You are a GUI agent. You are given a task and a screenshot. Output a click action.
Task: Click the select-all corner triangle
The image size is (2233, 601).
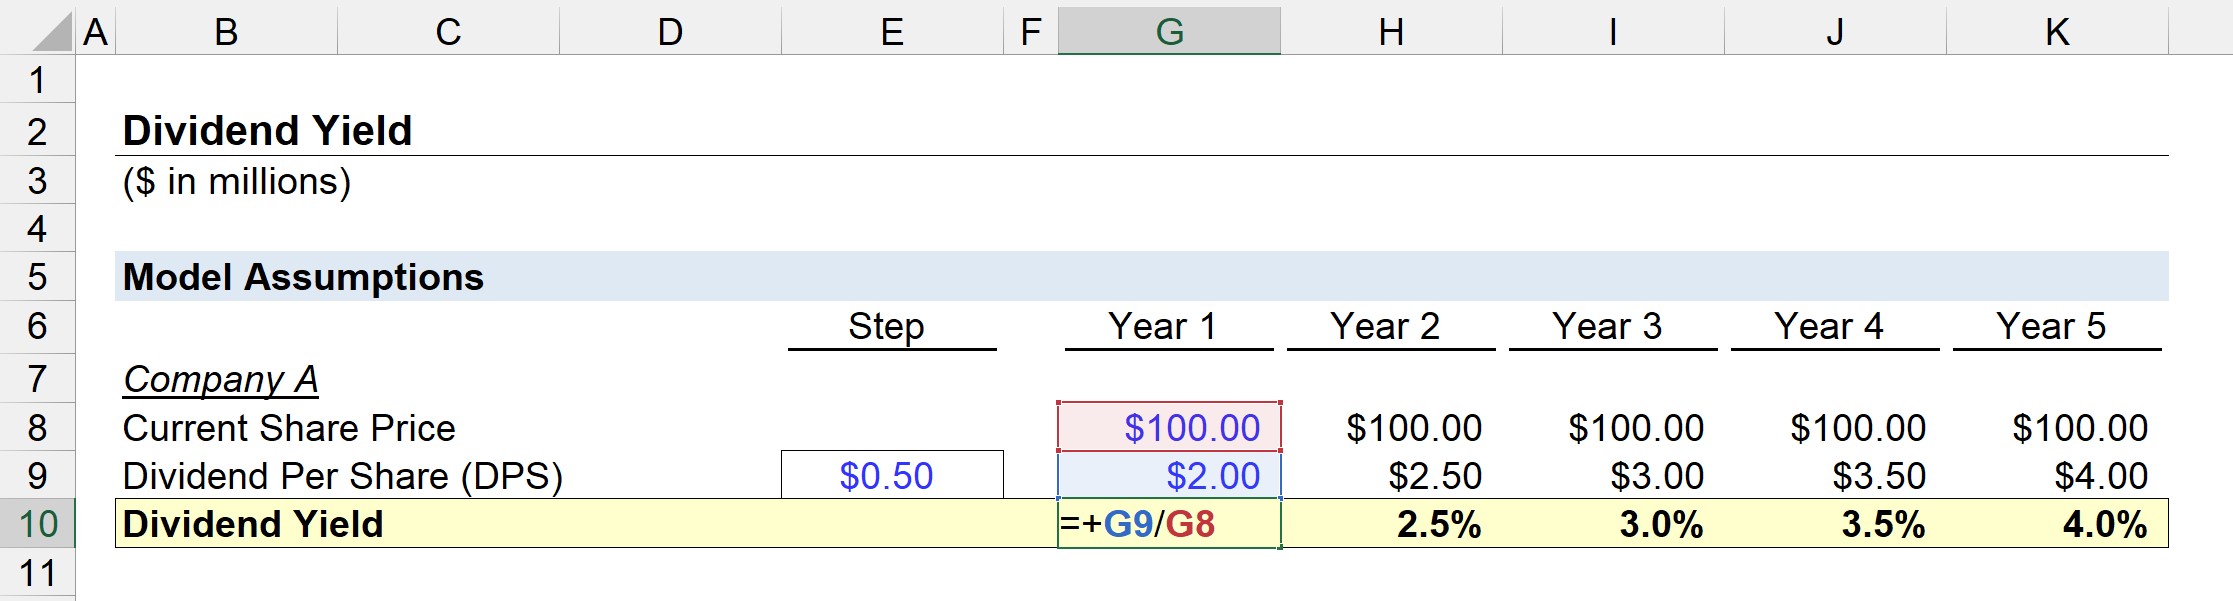tap(37, 30)
